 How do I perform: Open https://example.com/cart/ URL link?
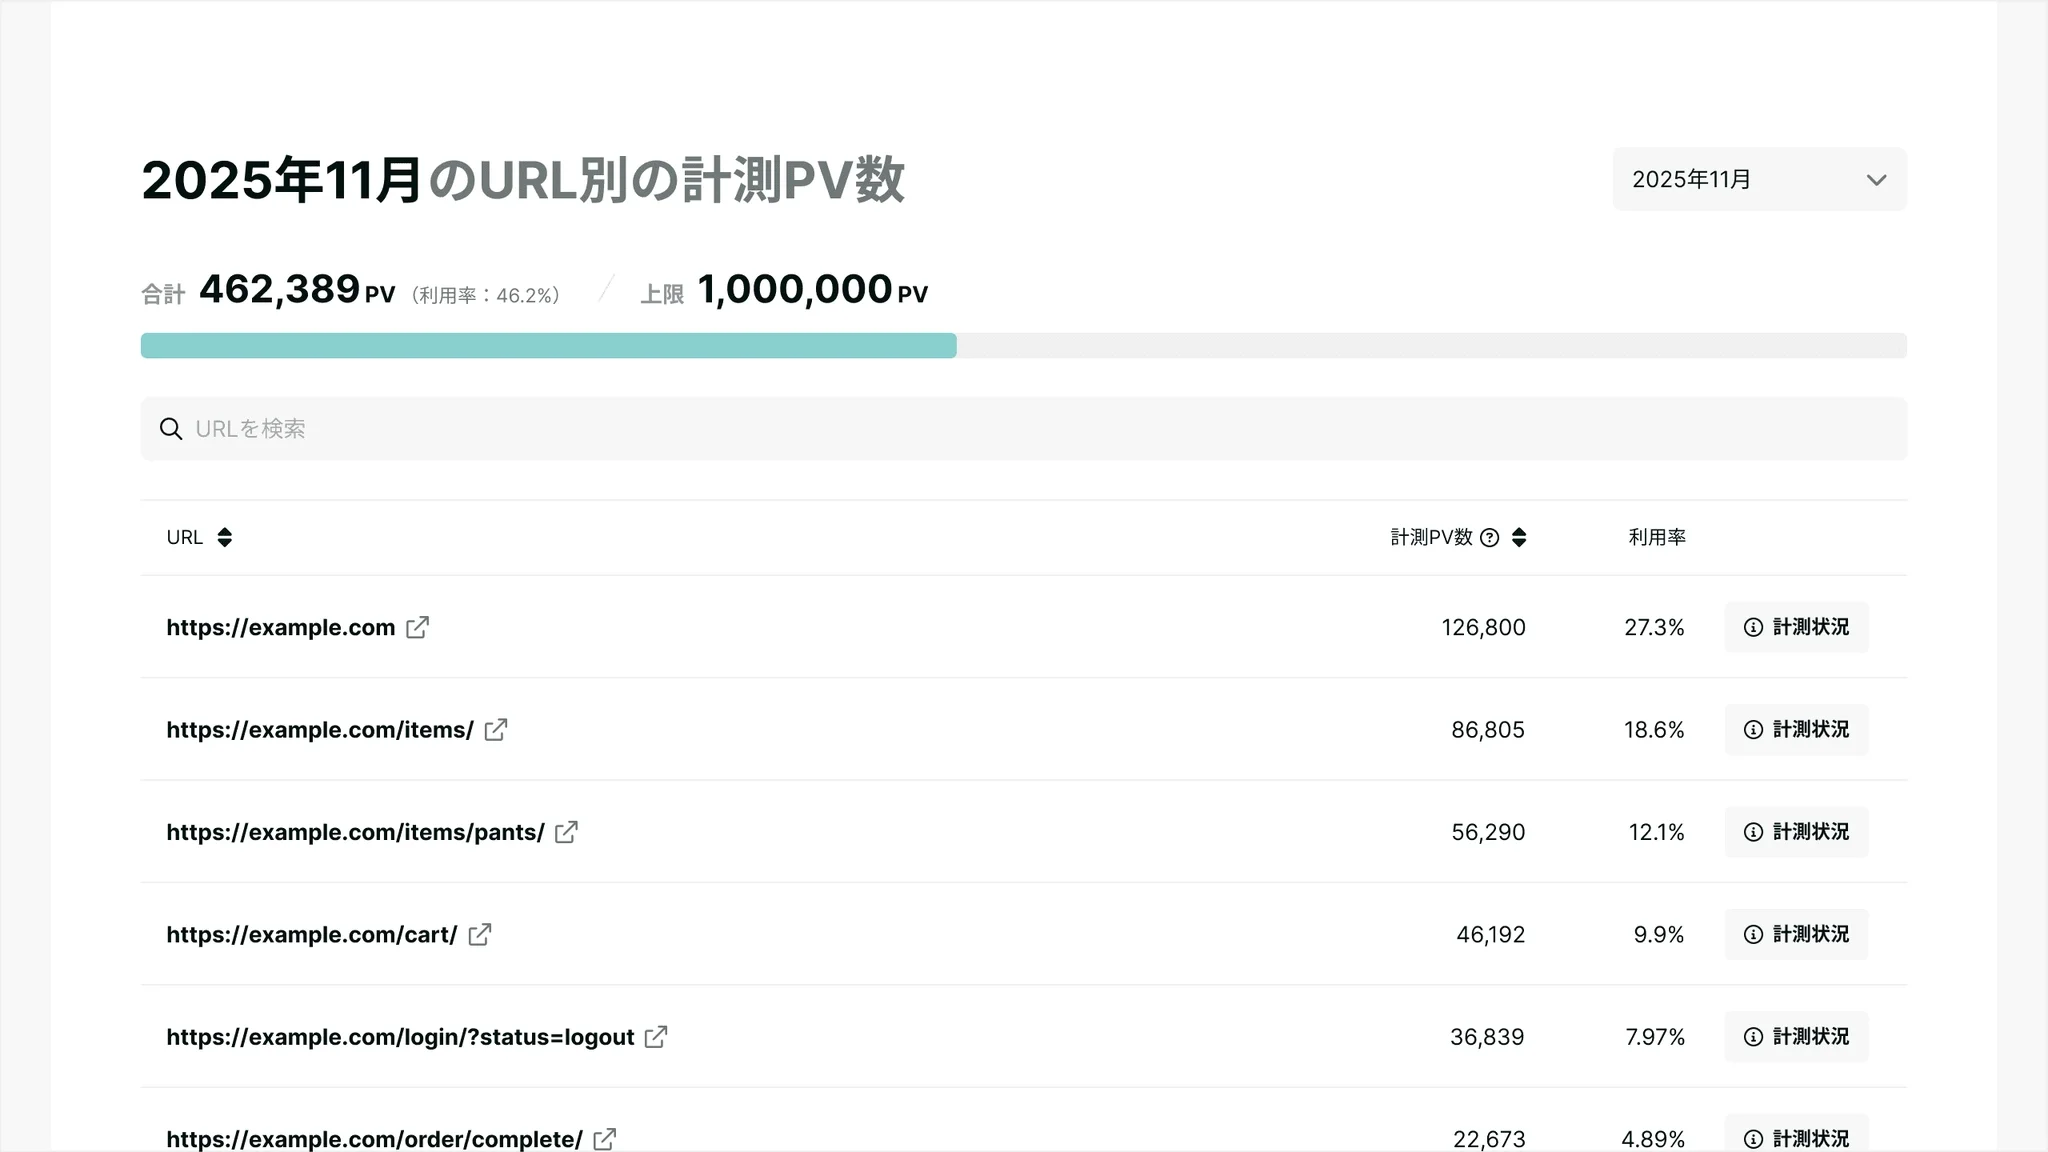312,935
